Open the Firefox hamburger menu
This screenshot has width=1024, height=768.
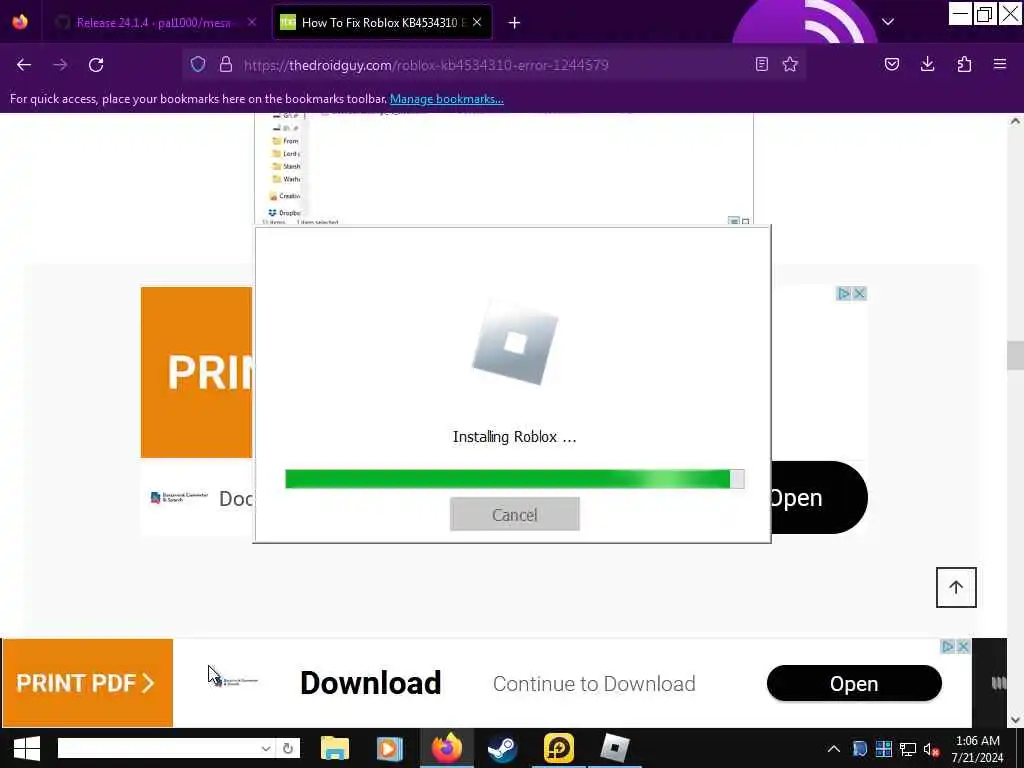1000,64
